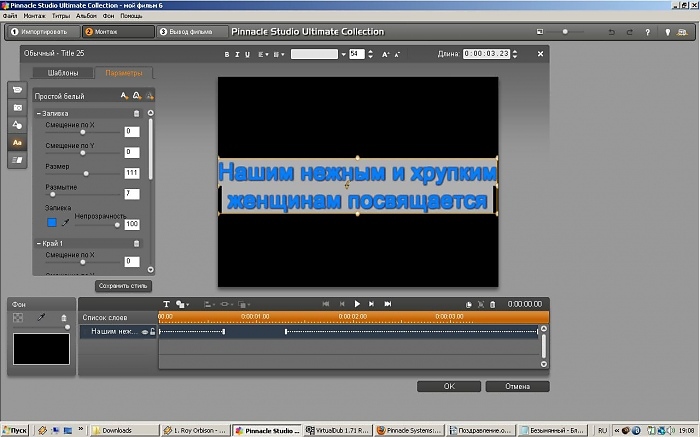Step back one frame

(x=342, y=304)
